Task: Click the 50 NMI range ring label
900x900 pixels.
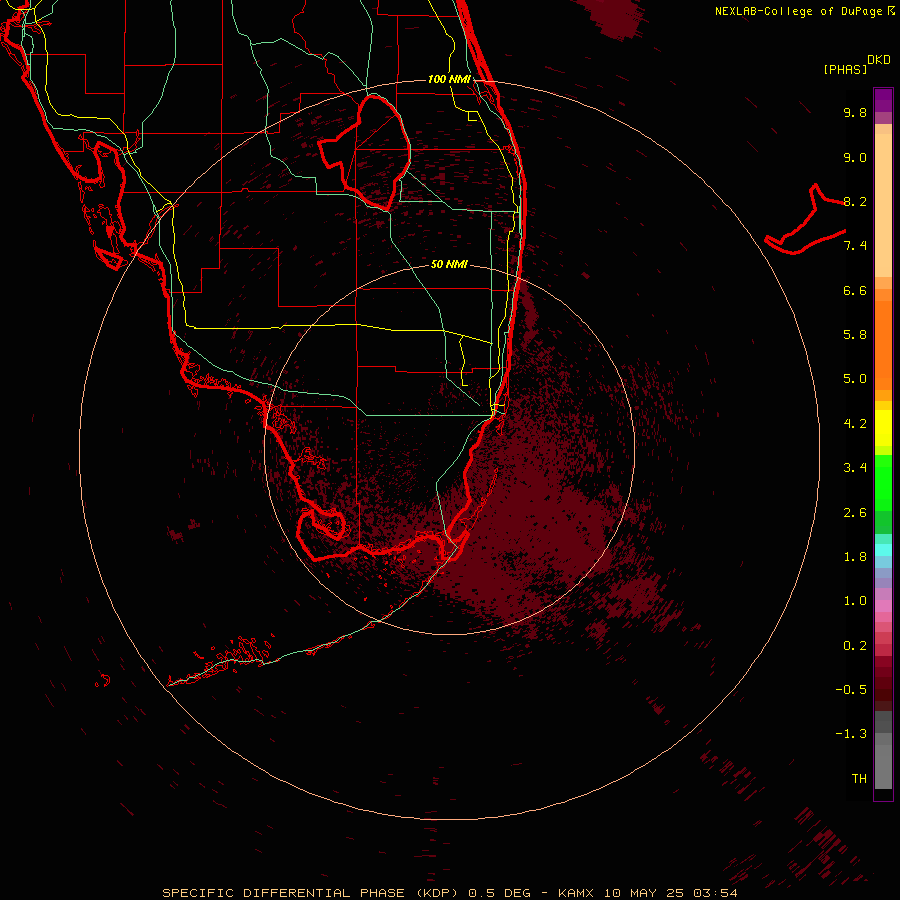Action: click(x=449, y=264)
